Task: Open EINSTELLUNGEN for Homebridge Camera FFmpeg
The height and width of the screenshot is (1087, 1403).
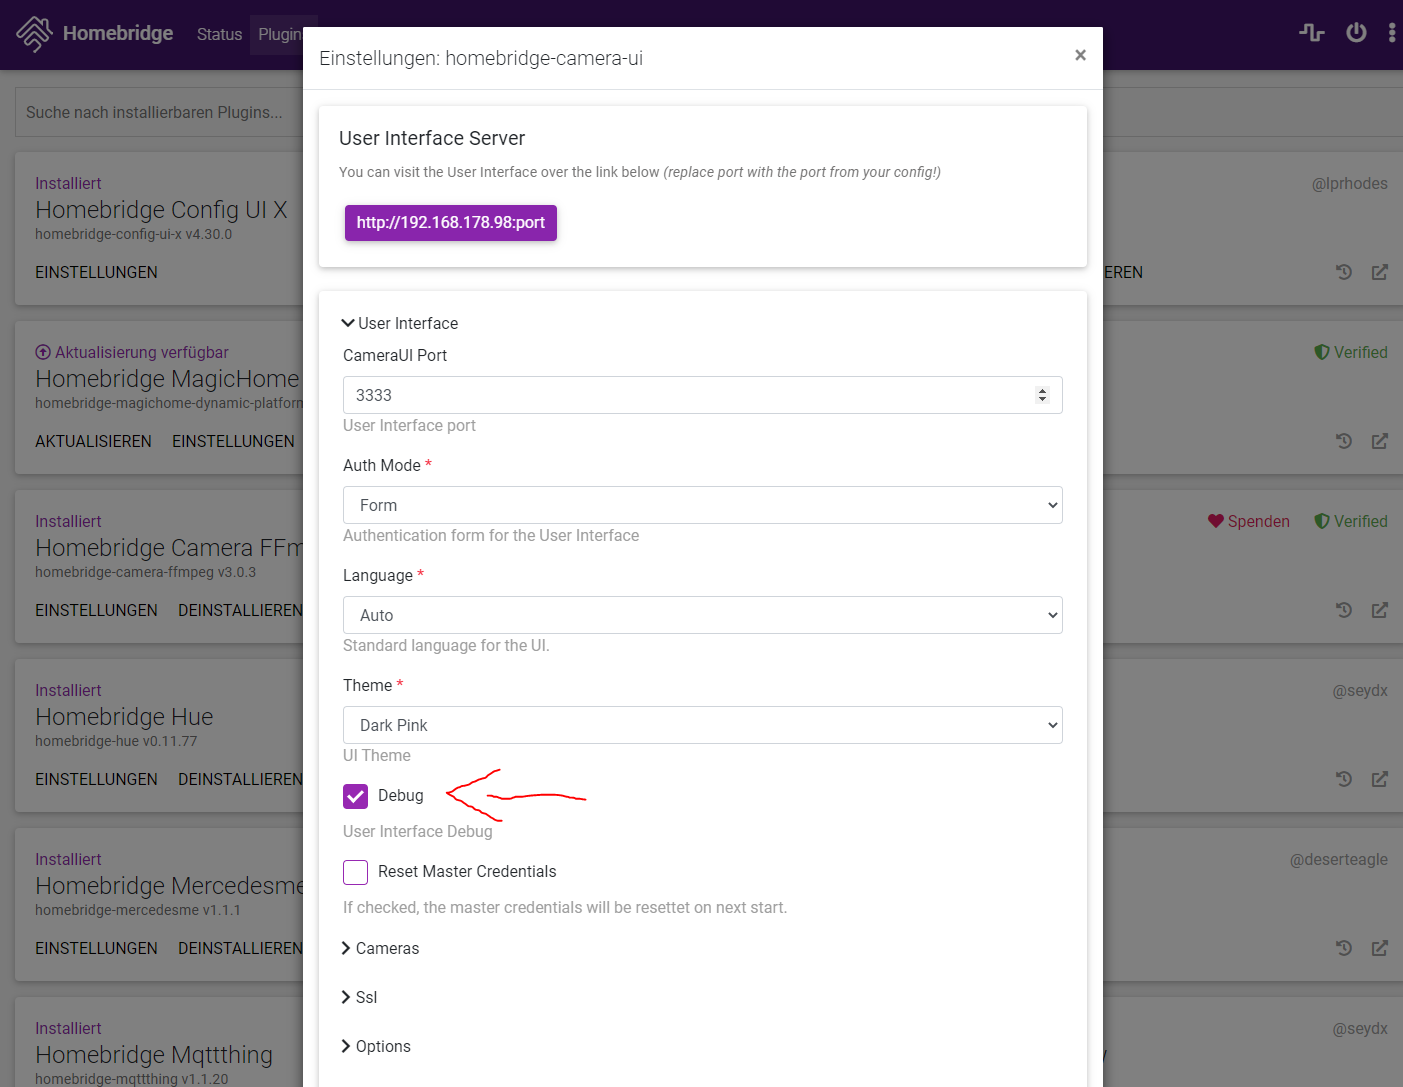Action: [96, 610]
